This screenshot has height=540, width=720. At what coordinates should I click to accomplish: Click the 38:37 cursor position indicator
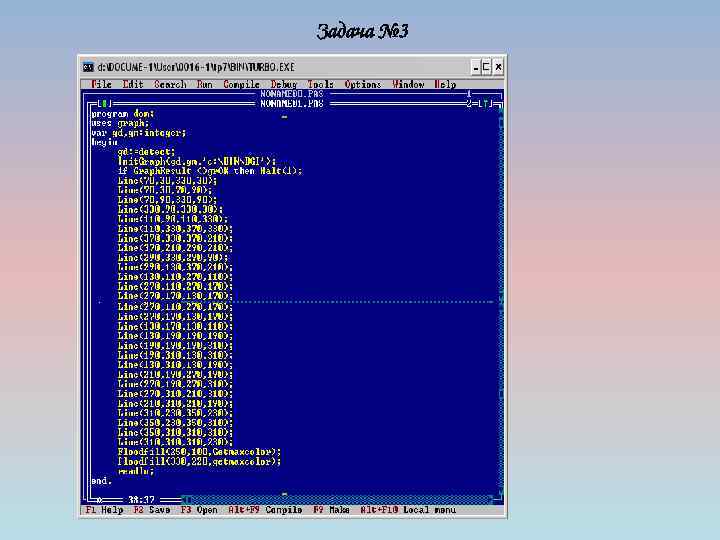[141, 500]
